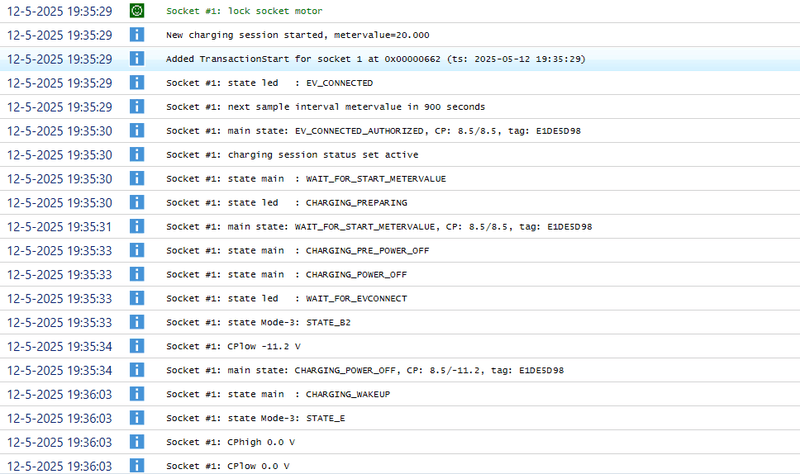The width and height of the screenshot is (800, 474).
Task: Click info icon beside CPhigh 0.0 V
Action: coord(138,442)
